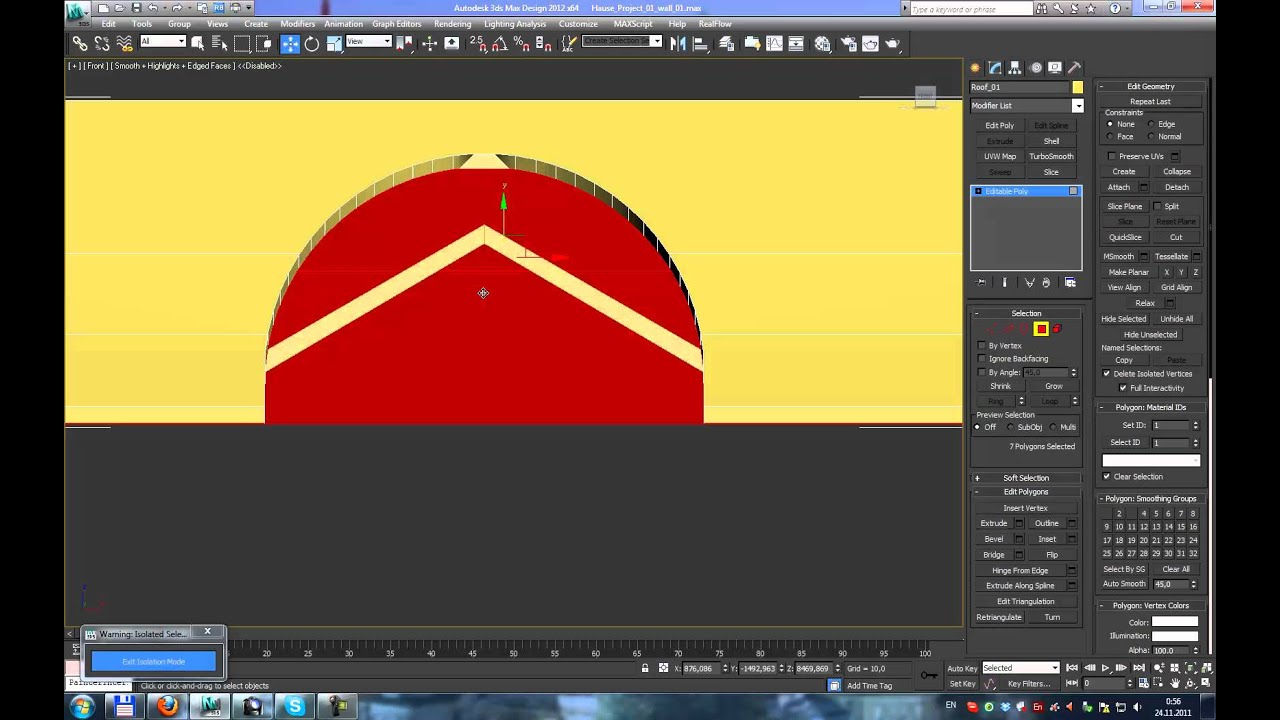Collapse the Edit Geometry rollout
The width and height of the screenshot is (1280, 720).
[x=1151, y=87]
